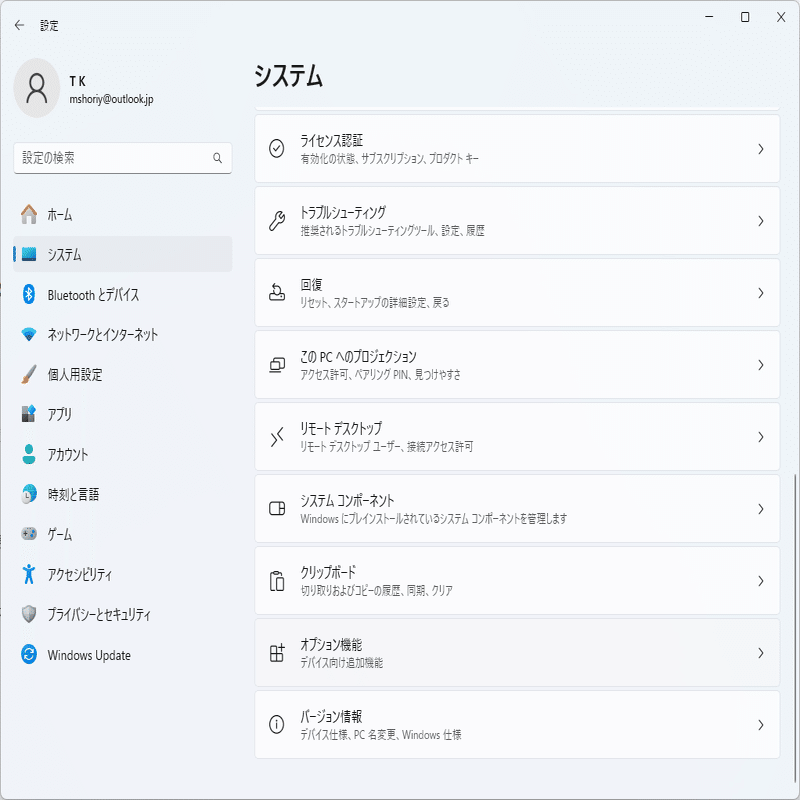Click Windows にプレインストール description text

point(434,518)
